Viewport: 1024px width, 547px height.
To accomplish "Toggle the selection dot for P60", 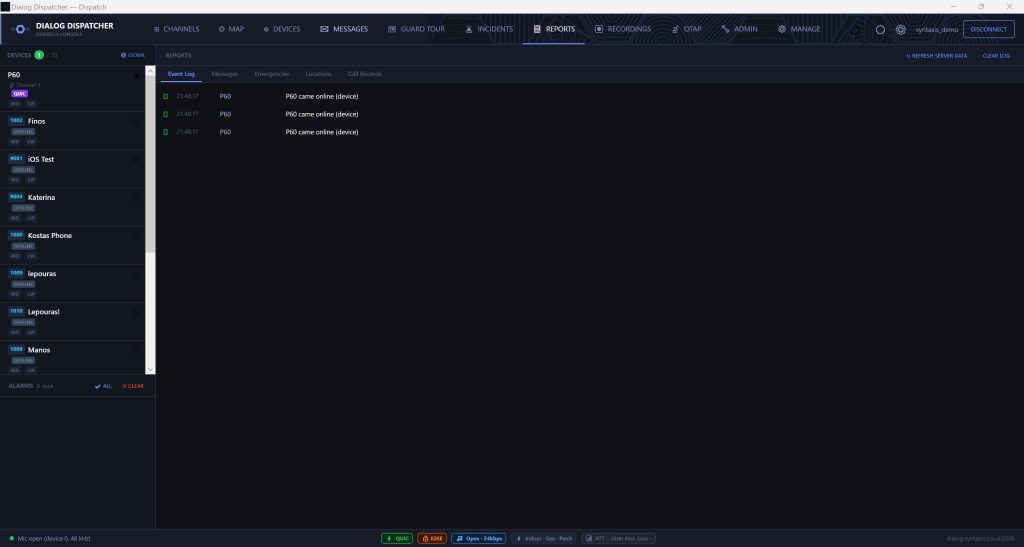I will (x=136, y=76).
